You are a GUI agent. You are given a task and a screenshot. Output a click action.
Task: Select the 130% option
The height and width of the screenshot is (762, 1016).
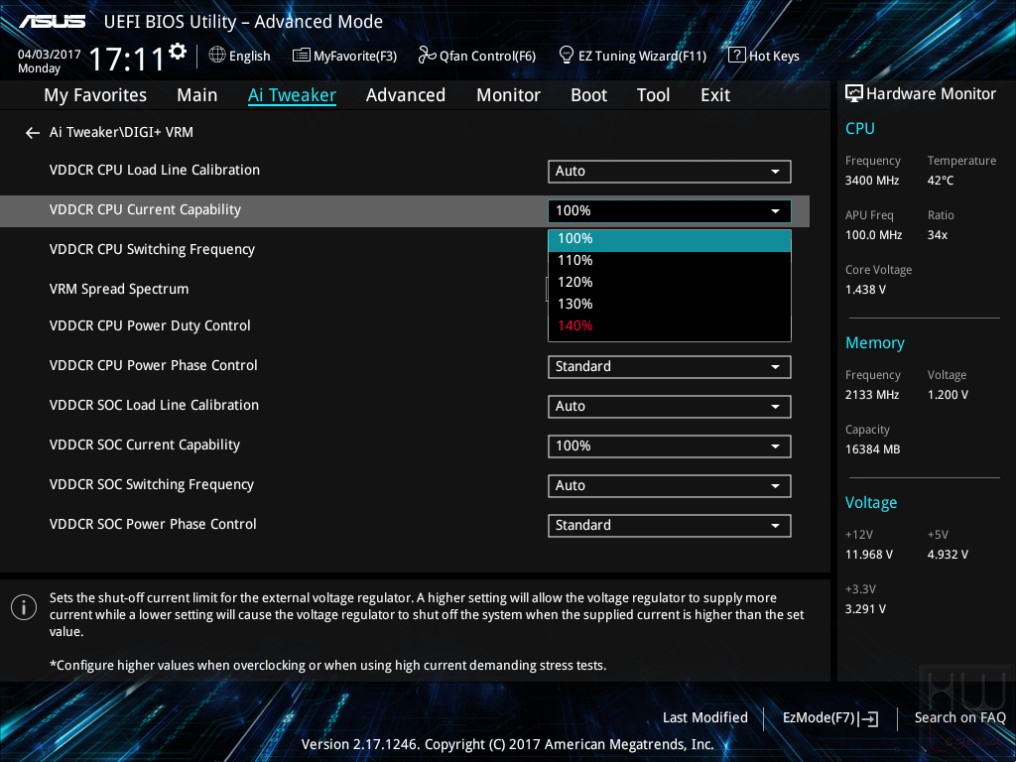click(x=669, y=305)
